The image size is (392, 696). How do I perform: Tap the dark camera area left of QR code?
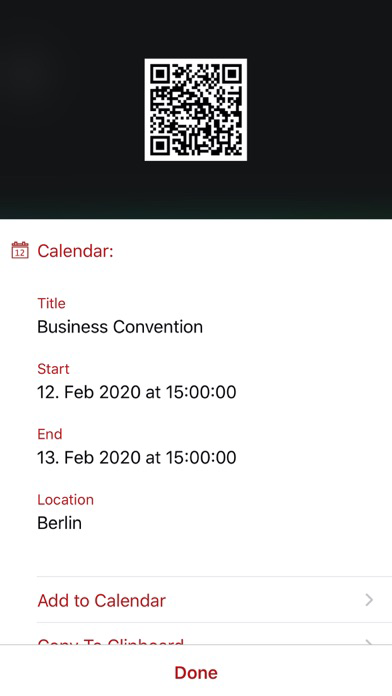tap(72, 110)
